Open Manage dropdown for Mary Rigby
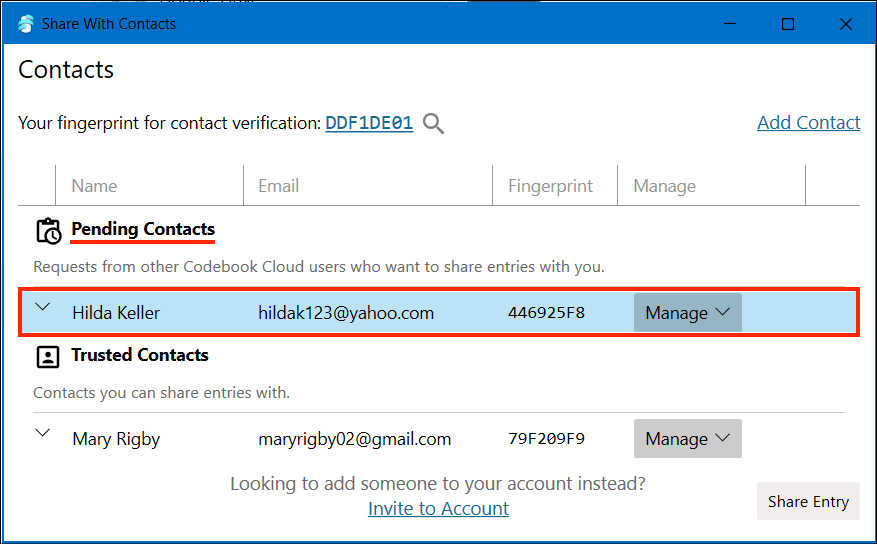Image resolution: width=877 pixels, height=544 pixels. pyautogui.click(x=687, y=438)
